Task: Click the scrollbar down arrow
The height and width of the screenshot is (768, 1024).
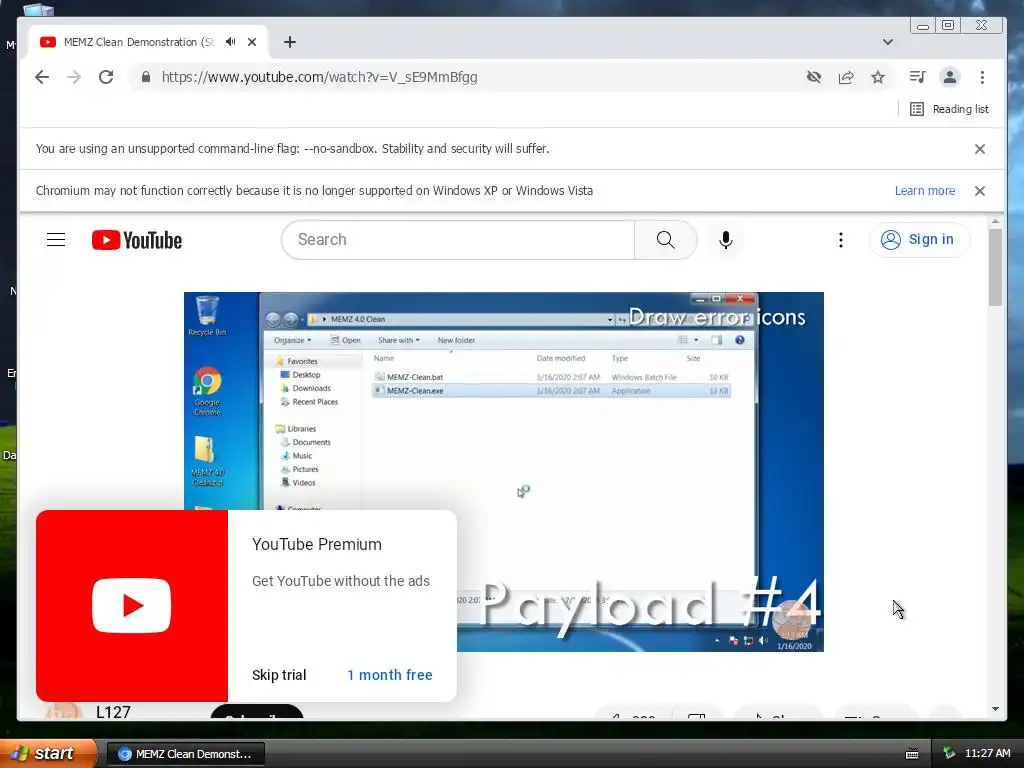Action: (x=995, y=709)
